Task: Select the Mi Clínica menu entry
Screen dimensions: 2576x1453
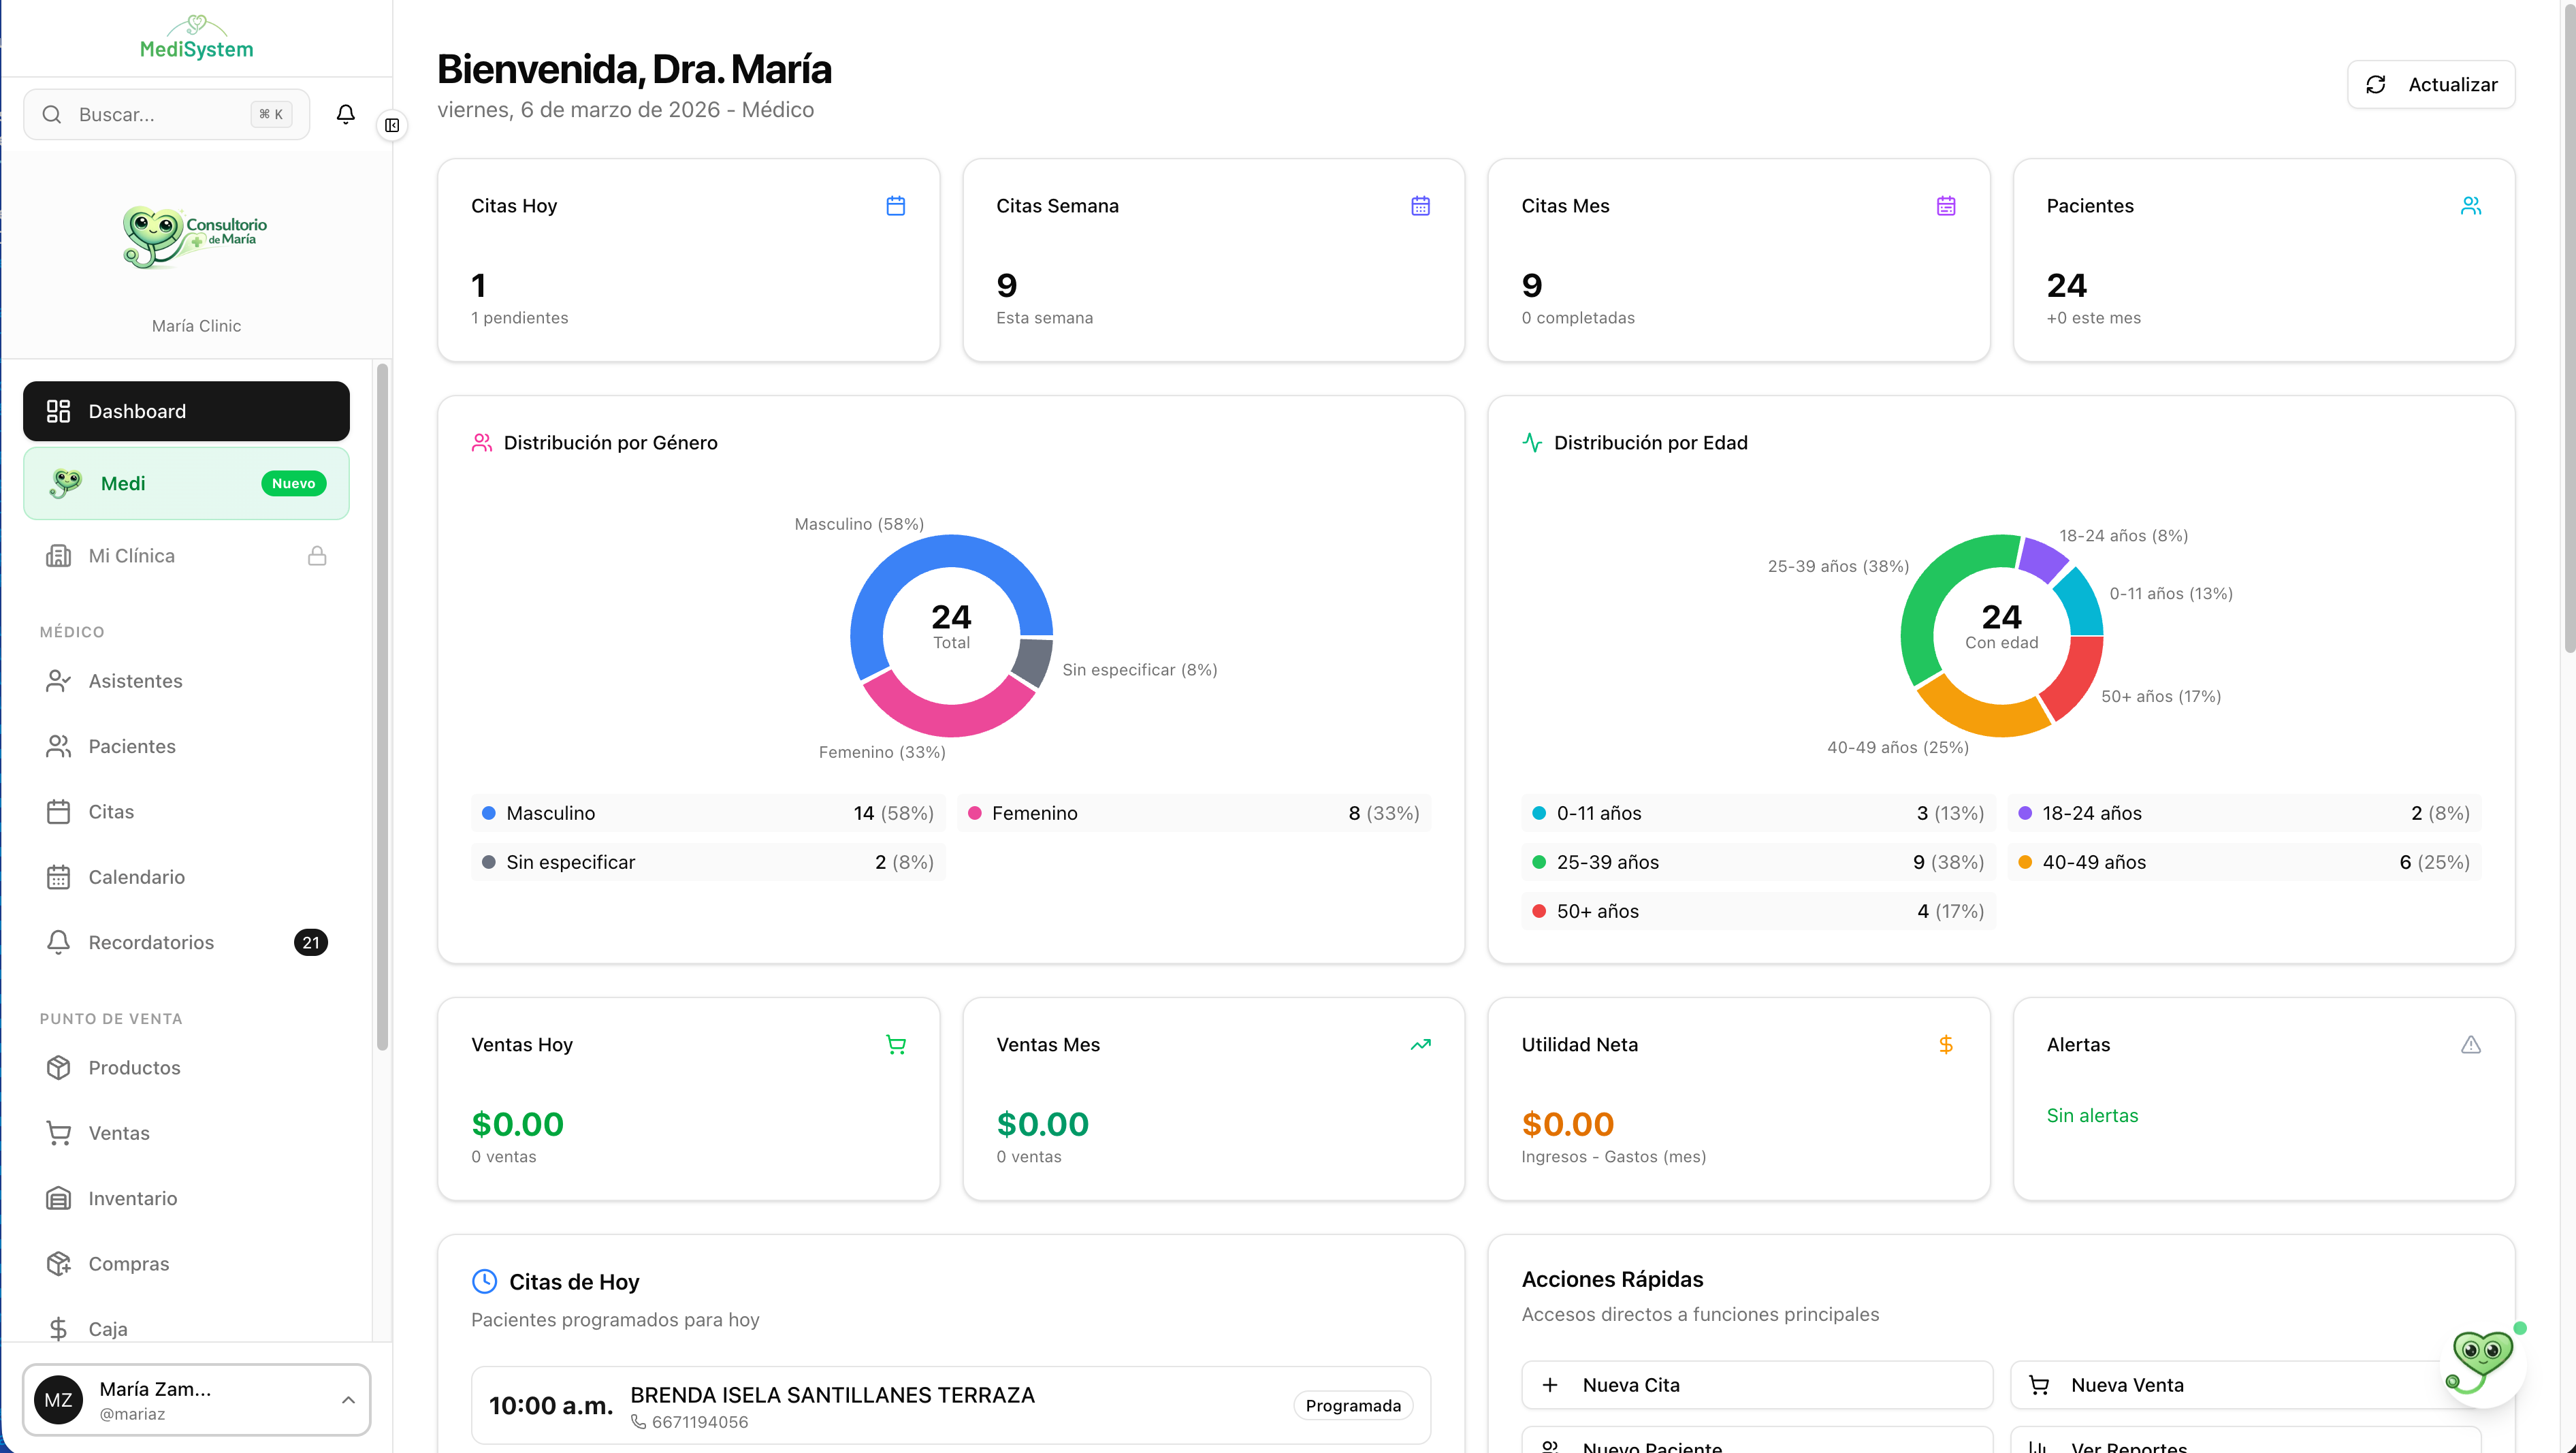Action: 186,556
